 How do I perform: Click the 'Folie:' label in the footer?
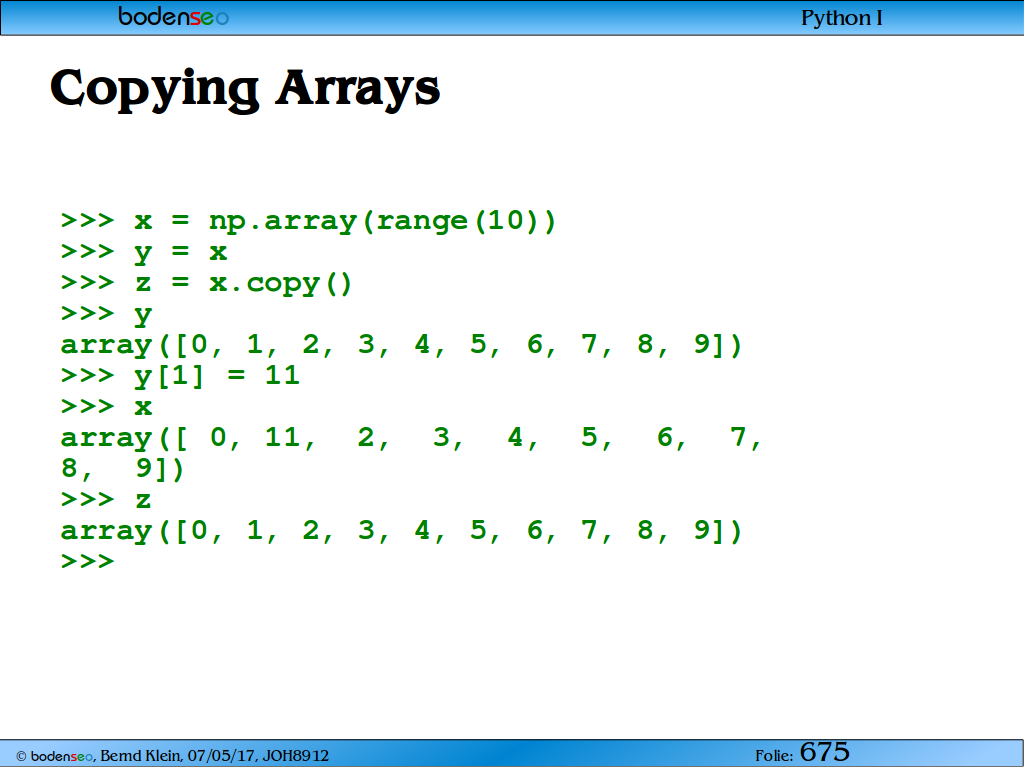click(774, 756)
